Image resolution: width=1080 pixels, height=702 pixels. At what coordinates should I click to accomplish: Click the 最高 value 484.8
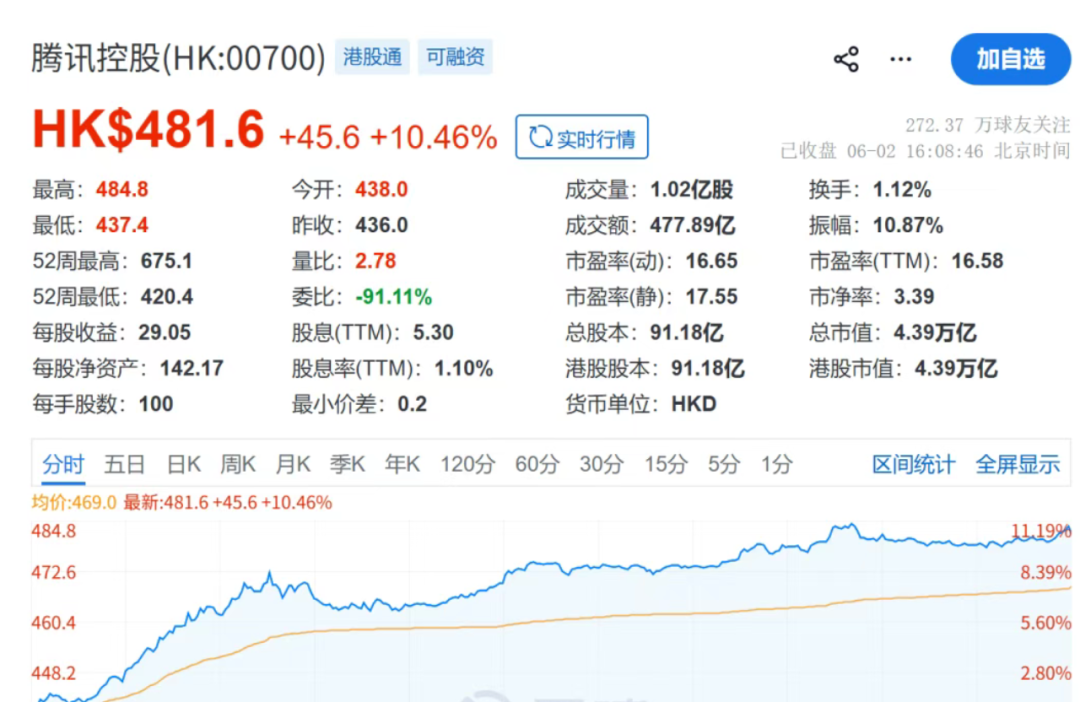tap(122, 189)
